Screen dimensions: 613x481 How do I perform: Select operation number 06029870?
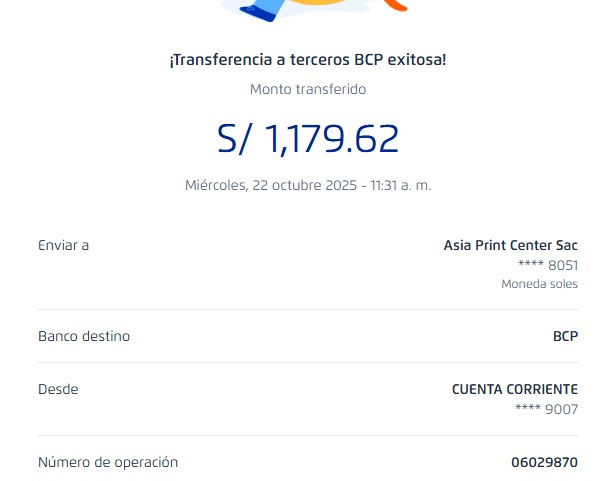(x=544, y=462)
